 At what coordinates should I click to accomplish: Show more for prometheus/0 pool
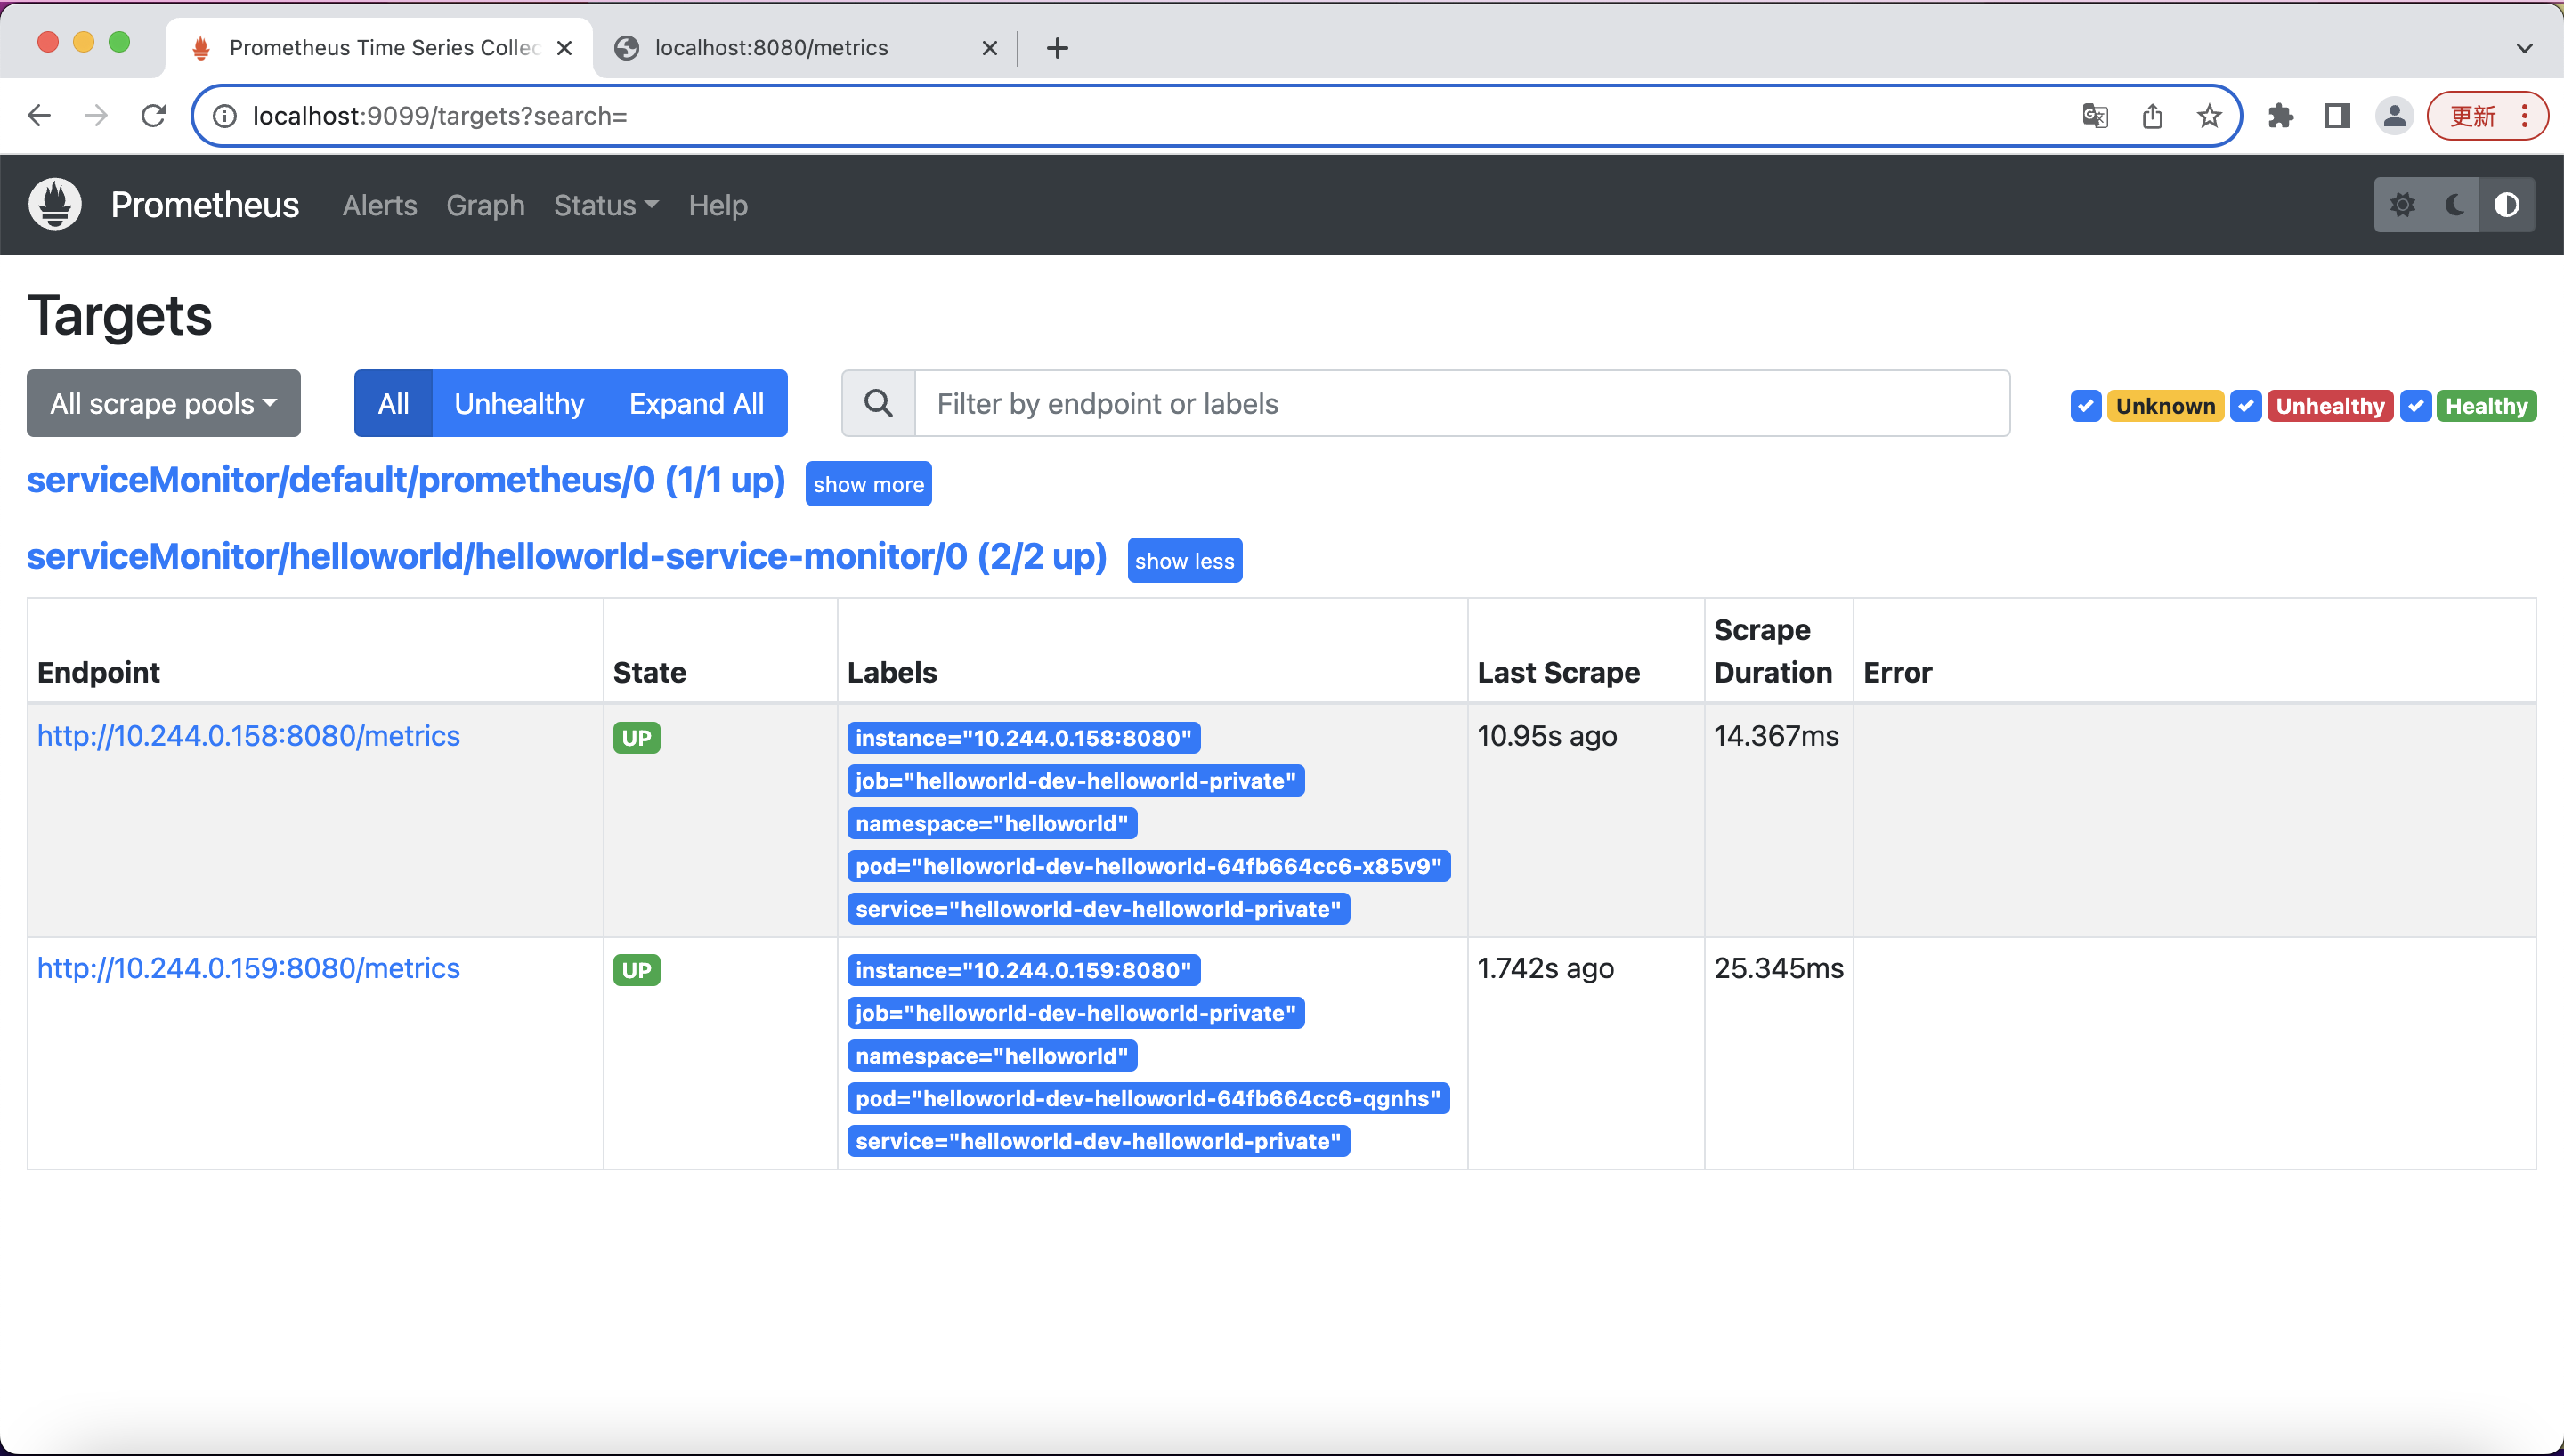point(867,484)
